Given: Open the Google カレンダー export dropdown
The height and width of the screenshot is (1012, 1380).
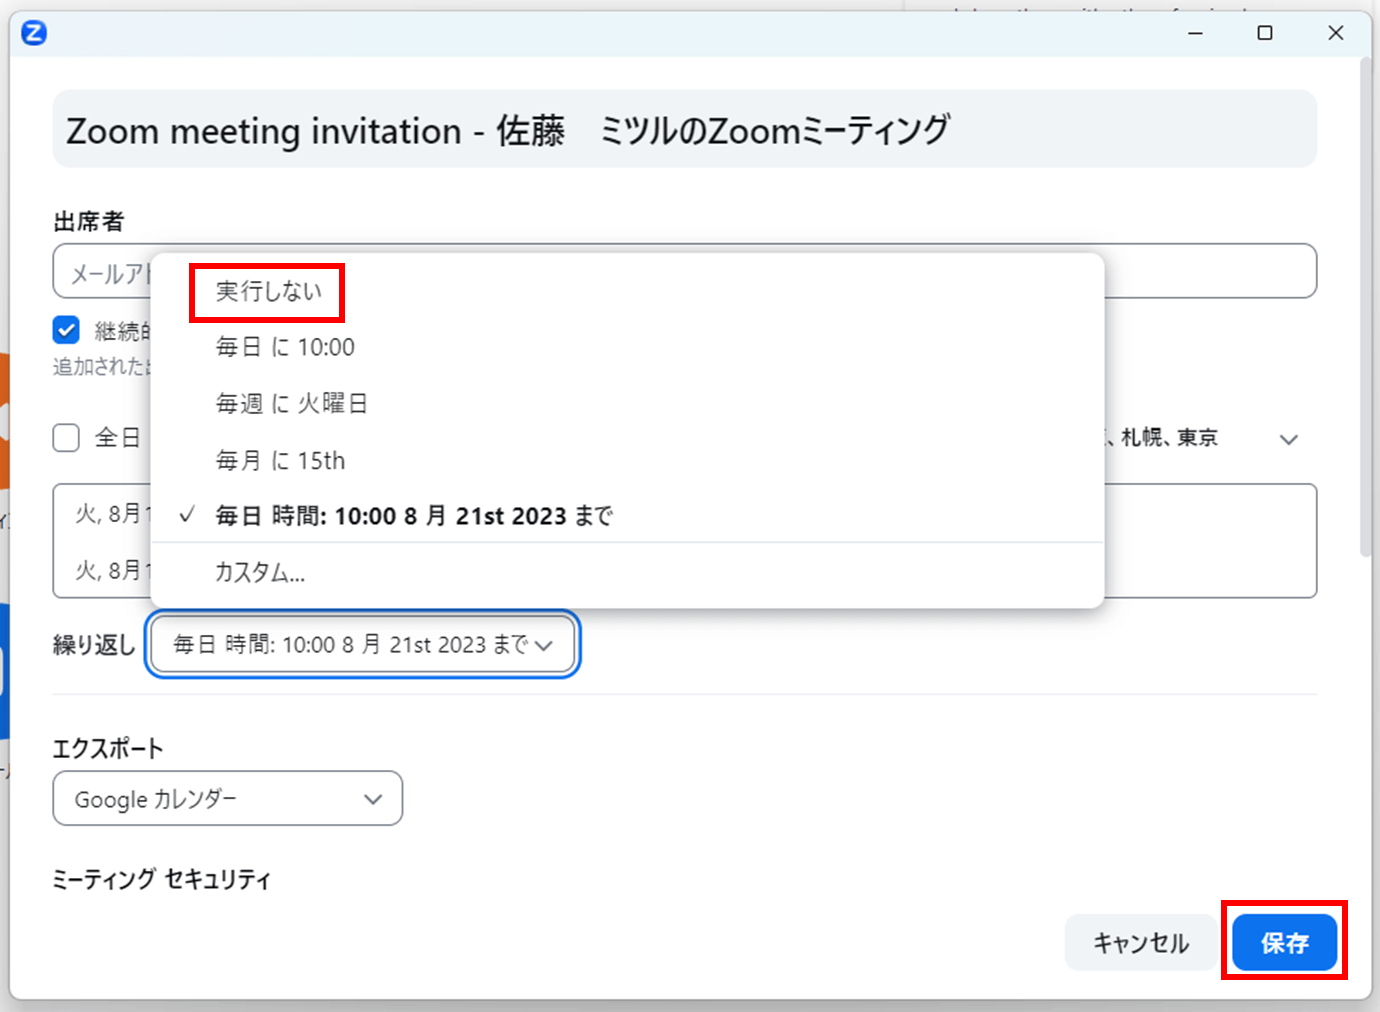Looking at the screenshot, I should point(228,798).
